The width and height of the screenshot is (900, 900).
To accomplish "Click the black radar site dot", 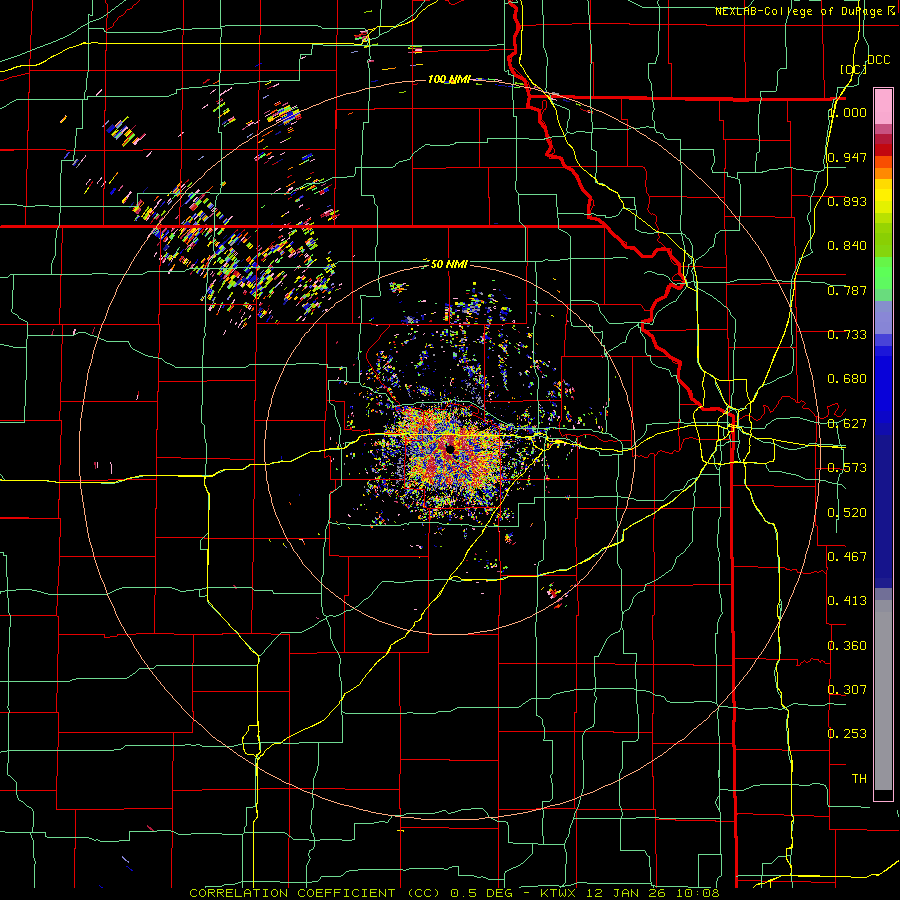I will (x=450, y=449).
